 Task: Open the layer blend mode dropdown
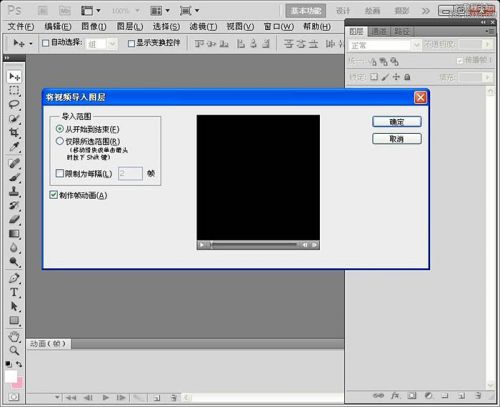coord(384,45)
